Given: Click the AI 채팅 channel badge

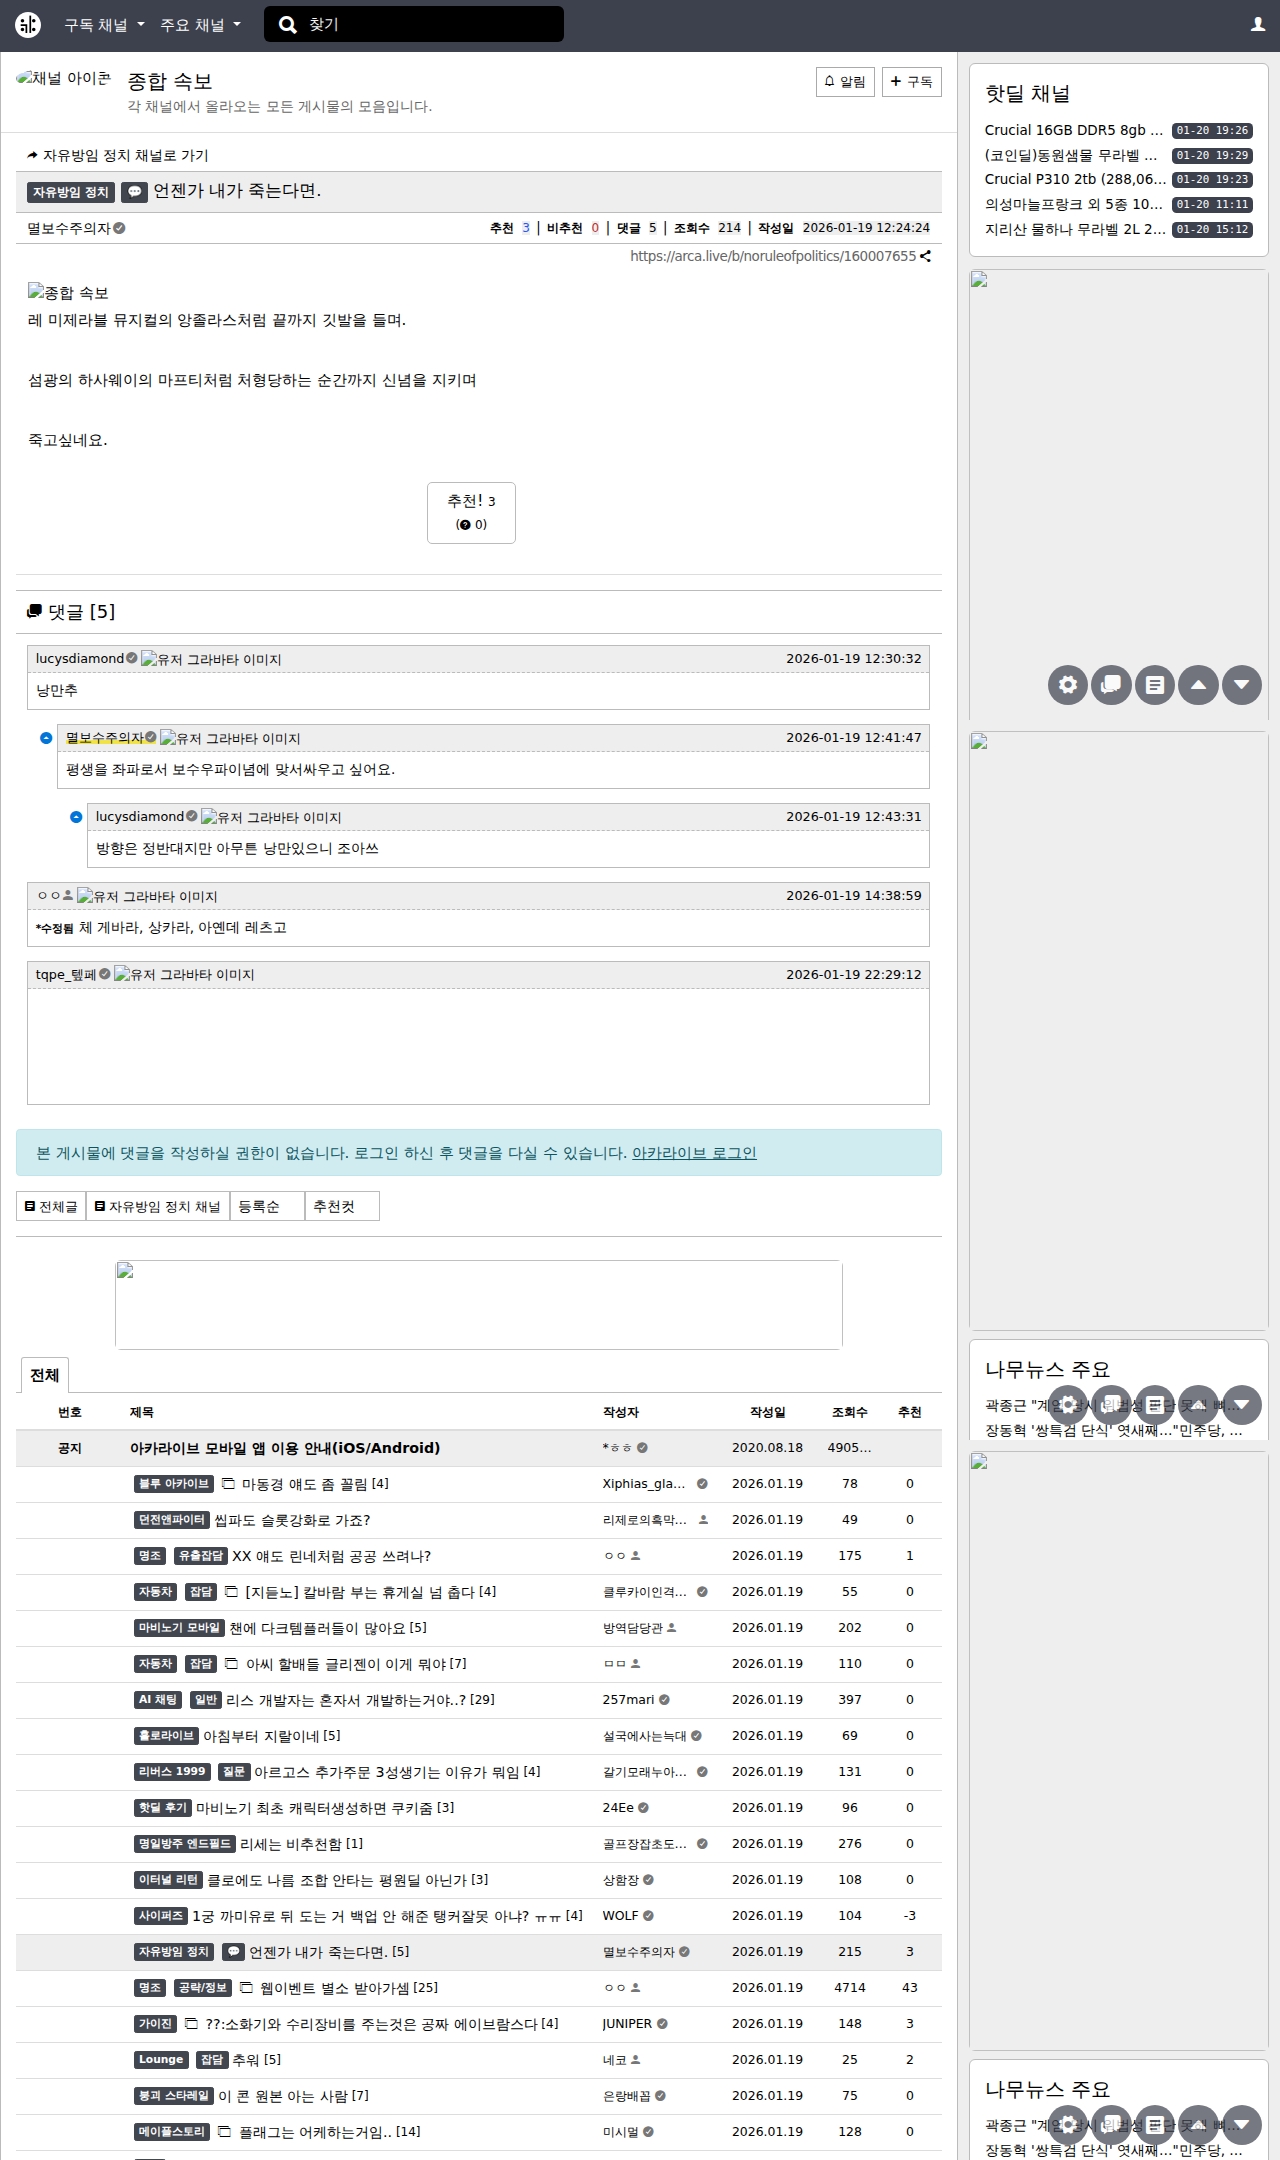Looking at the screenshot, I should coord(158,1700).
